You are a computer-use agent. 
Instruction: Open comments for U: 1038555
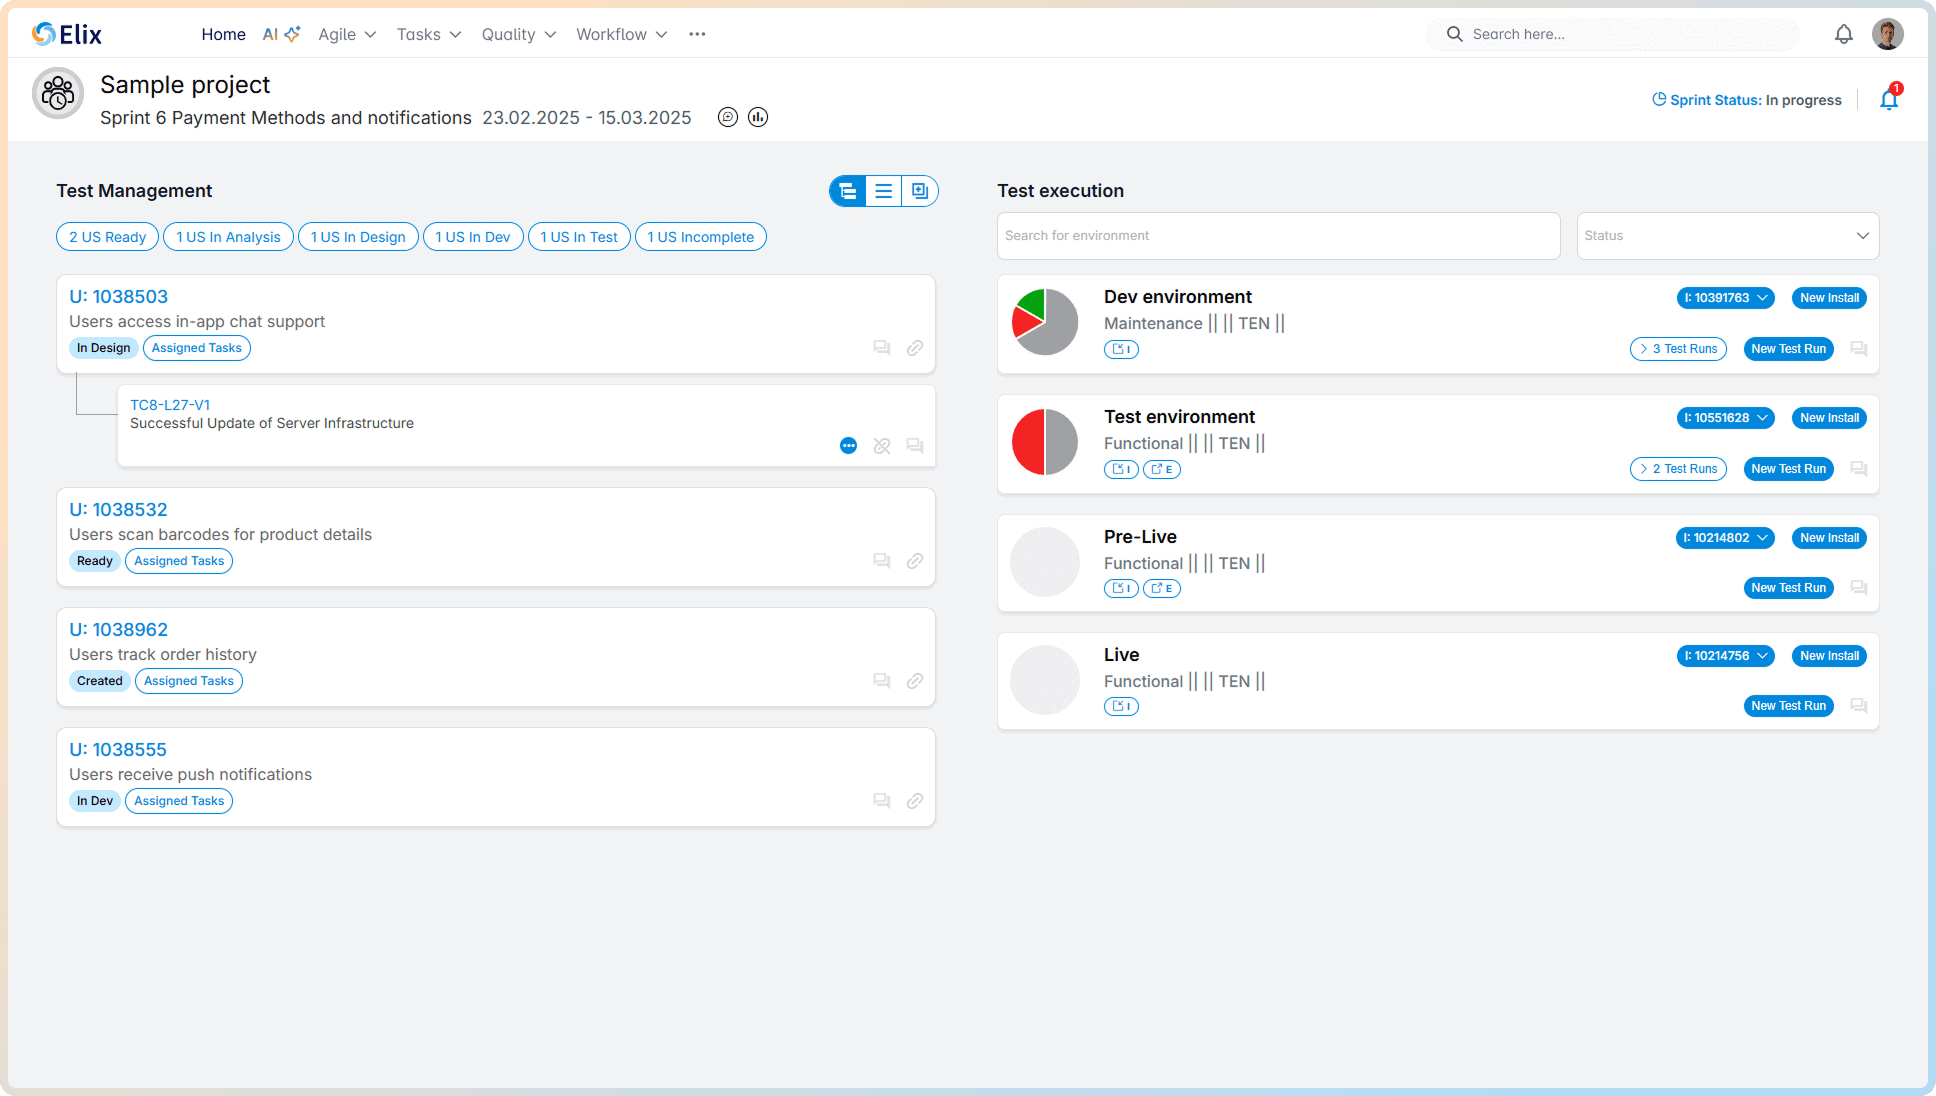coord(882,801)
